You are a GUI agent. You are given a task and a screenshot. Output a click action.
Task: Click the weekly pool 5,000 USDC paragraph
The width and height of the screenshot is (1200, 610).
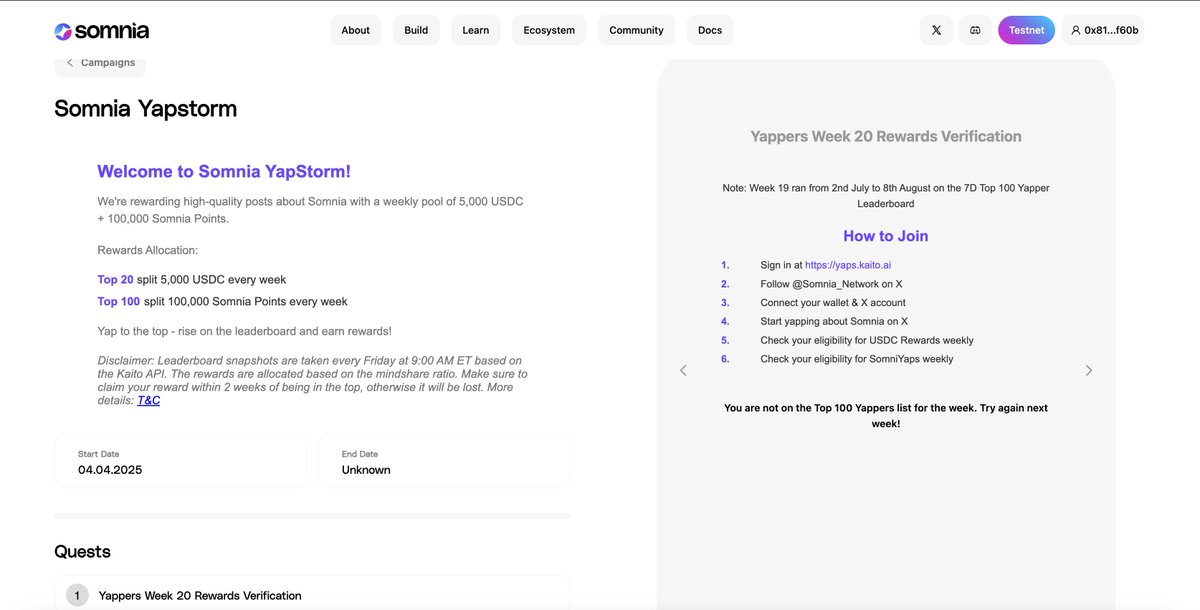310,210
